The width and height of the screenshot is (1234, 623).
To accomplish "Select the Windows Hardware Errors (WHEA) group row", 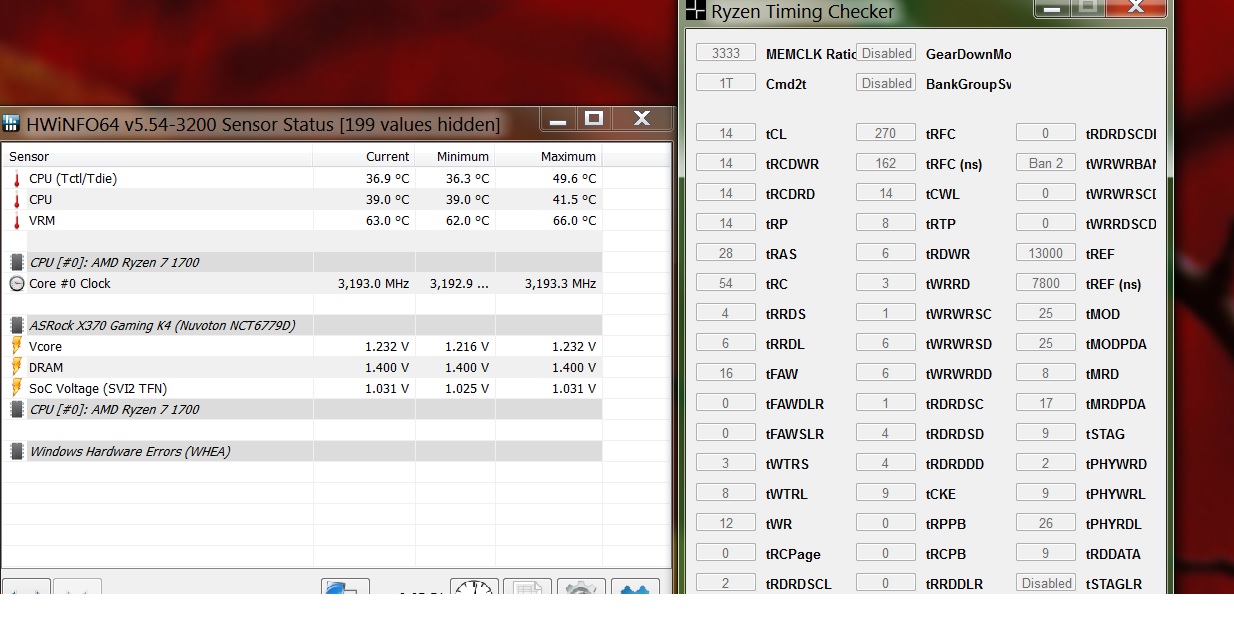I will (x=304, y=451).
